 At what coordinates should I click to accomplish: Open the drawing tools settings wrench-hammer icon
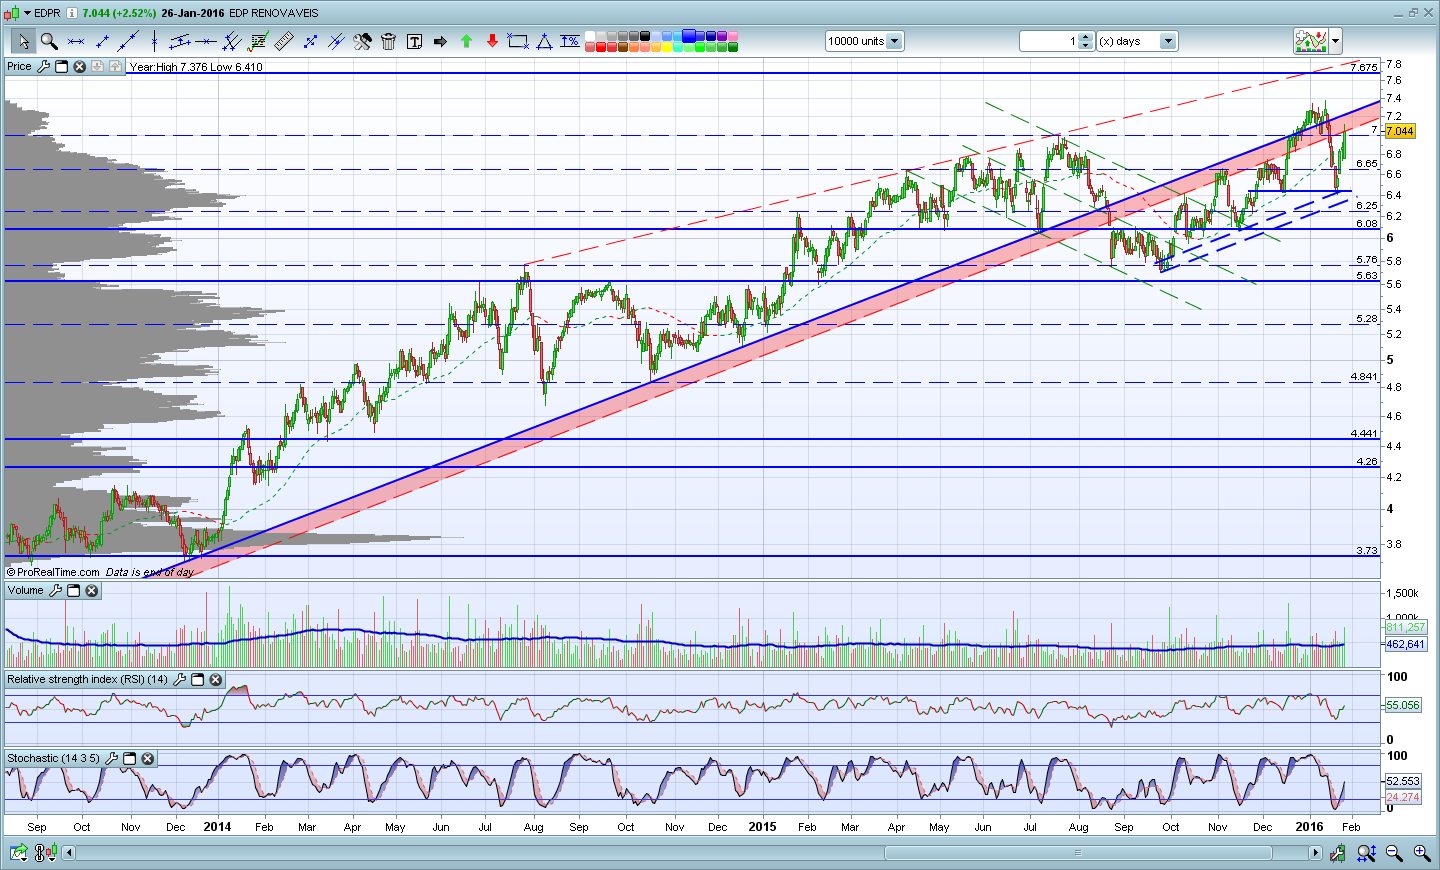click(362, 41)
